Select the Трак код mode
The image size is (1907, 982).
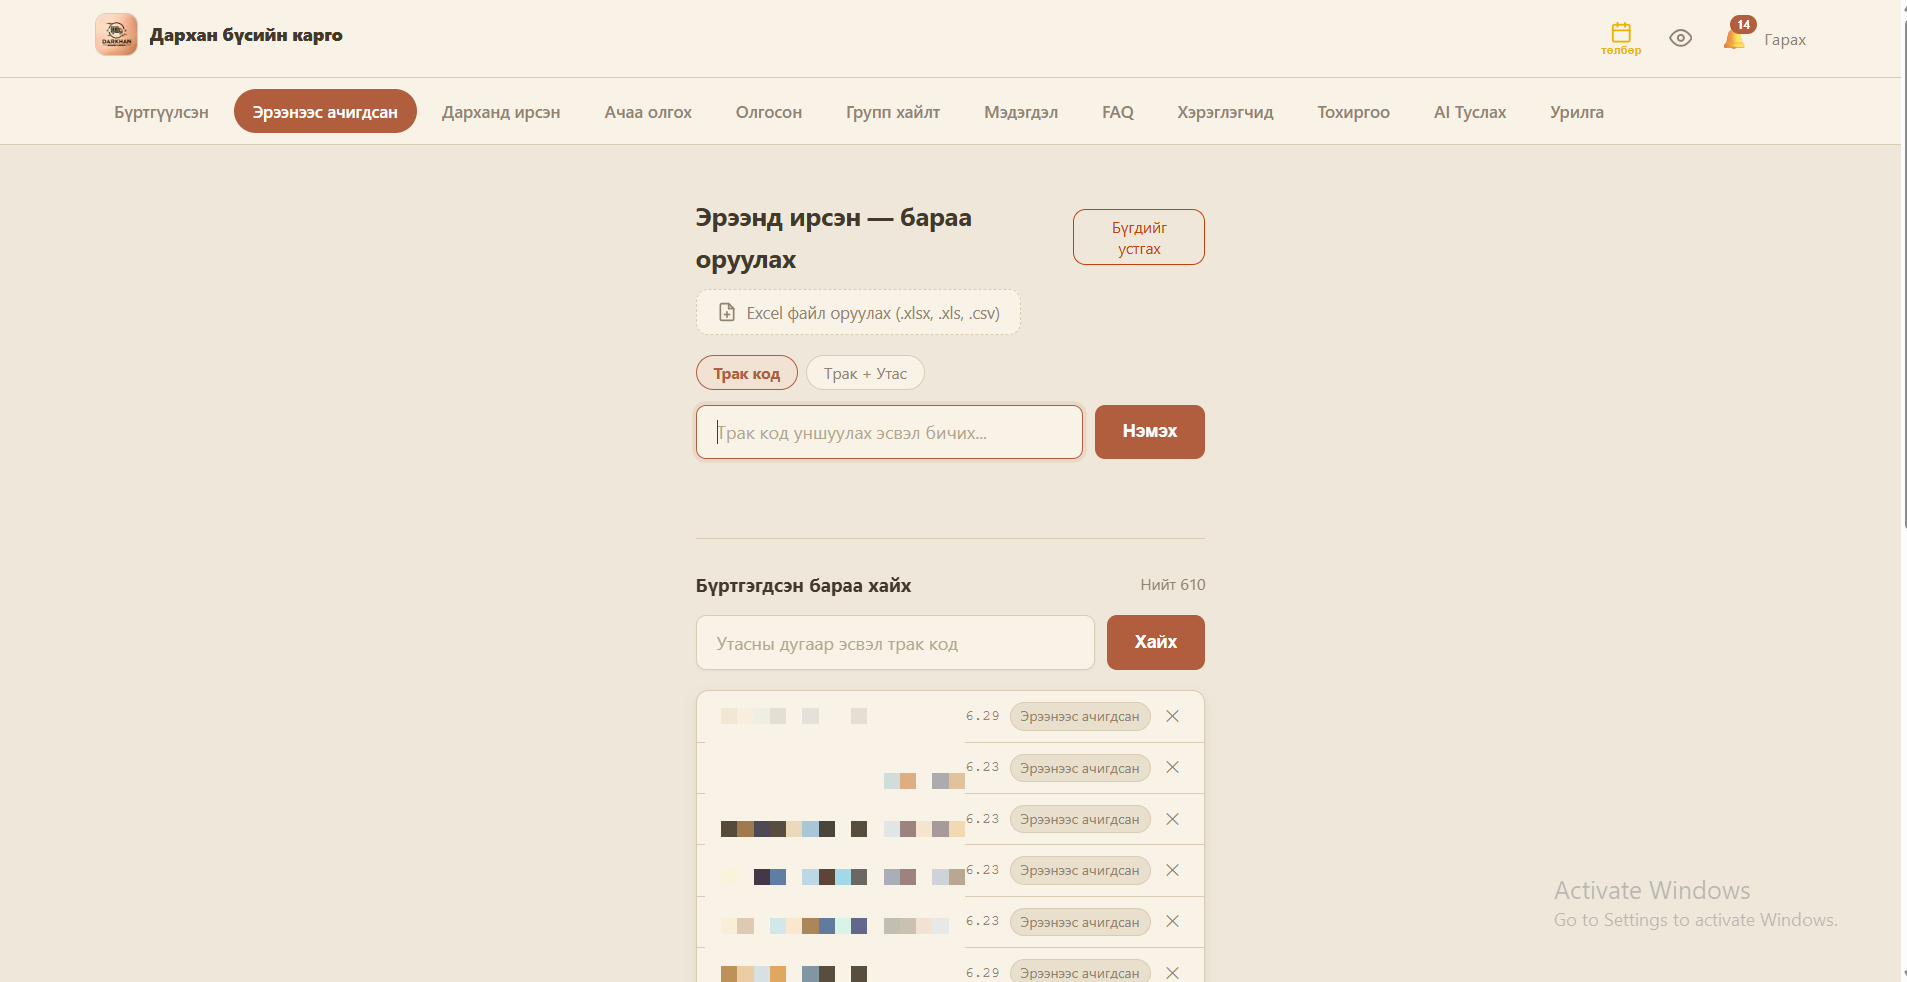(x=747, y=373)
